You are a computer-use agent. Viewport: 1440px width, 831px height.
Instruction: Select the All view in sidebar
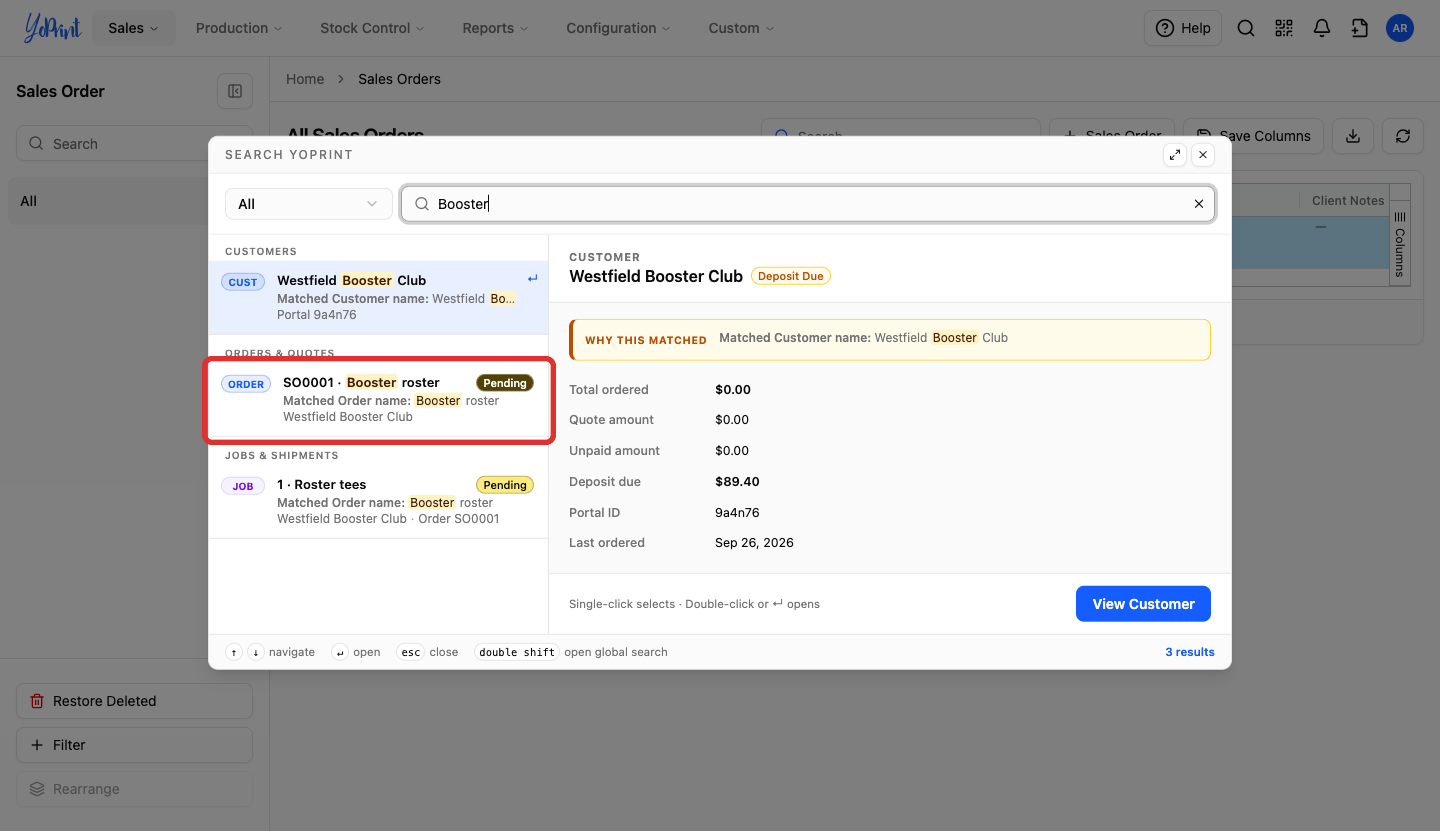(x=134, y=201)
